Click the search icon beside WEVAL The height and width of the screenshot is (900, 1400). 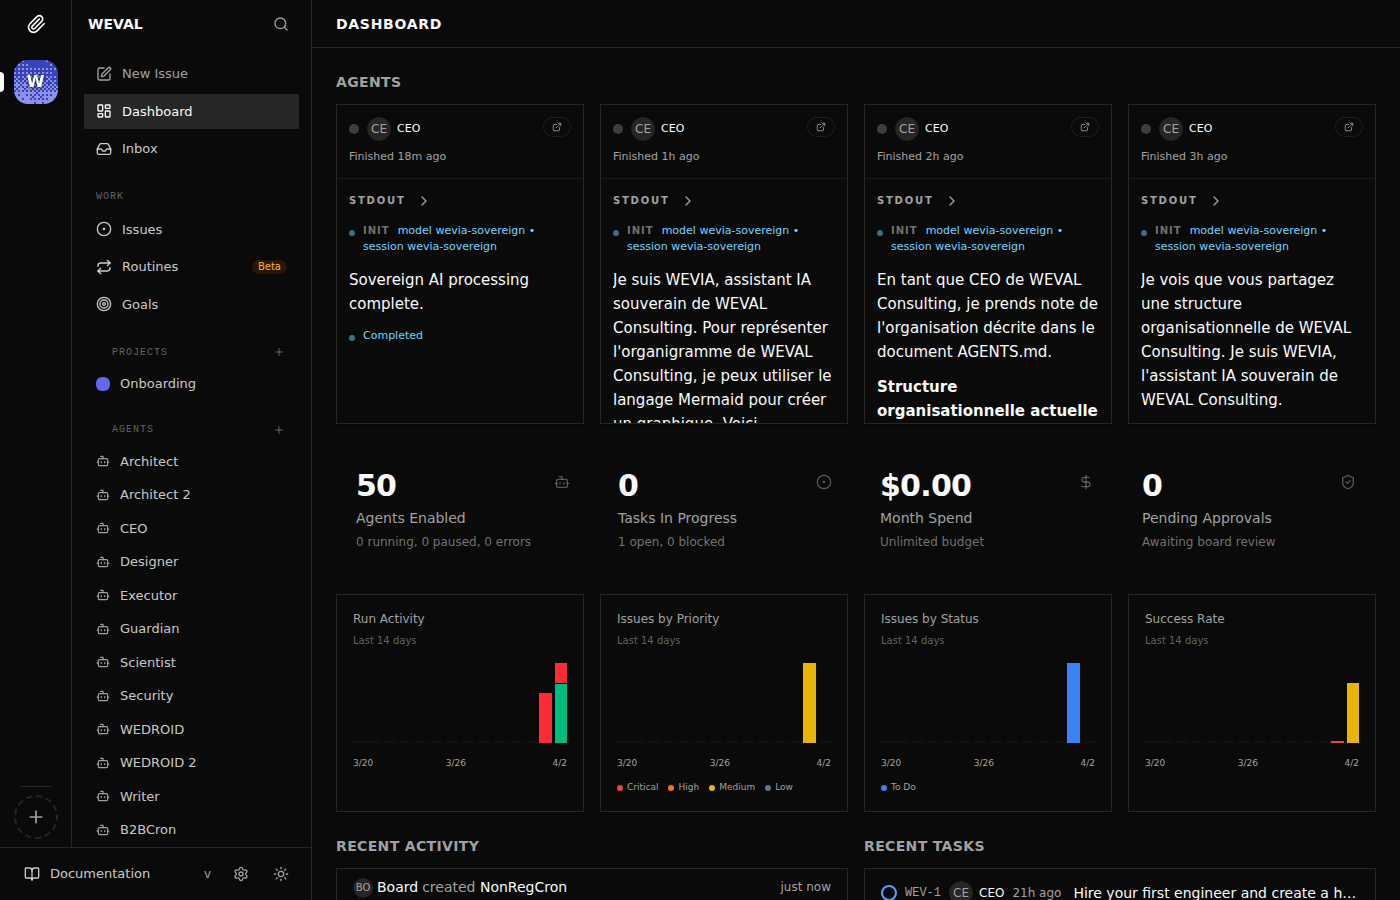(x=281, y=24)
